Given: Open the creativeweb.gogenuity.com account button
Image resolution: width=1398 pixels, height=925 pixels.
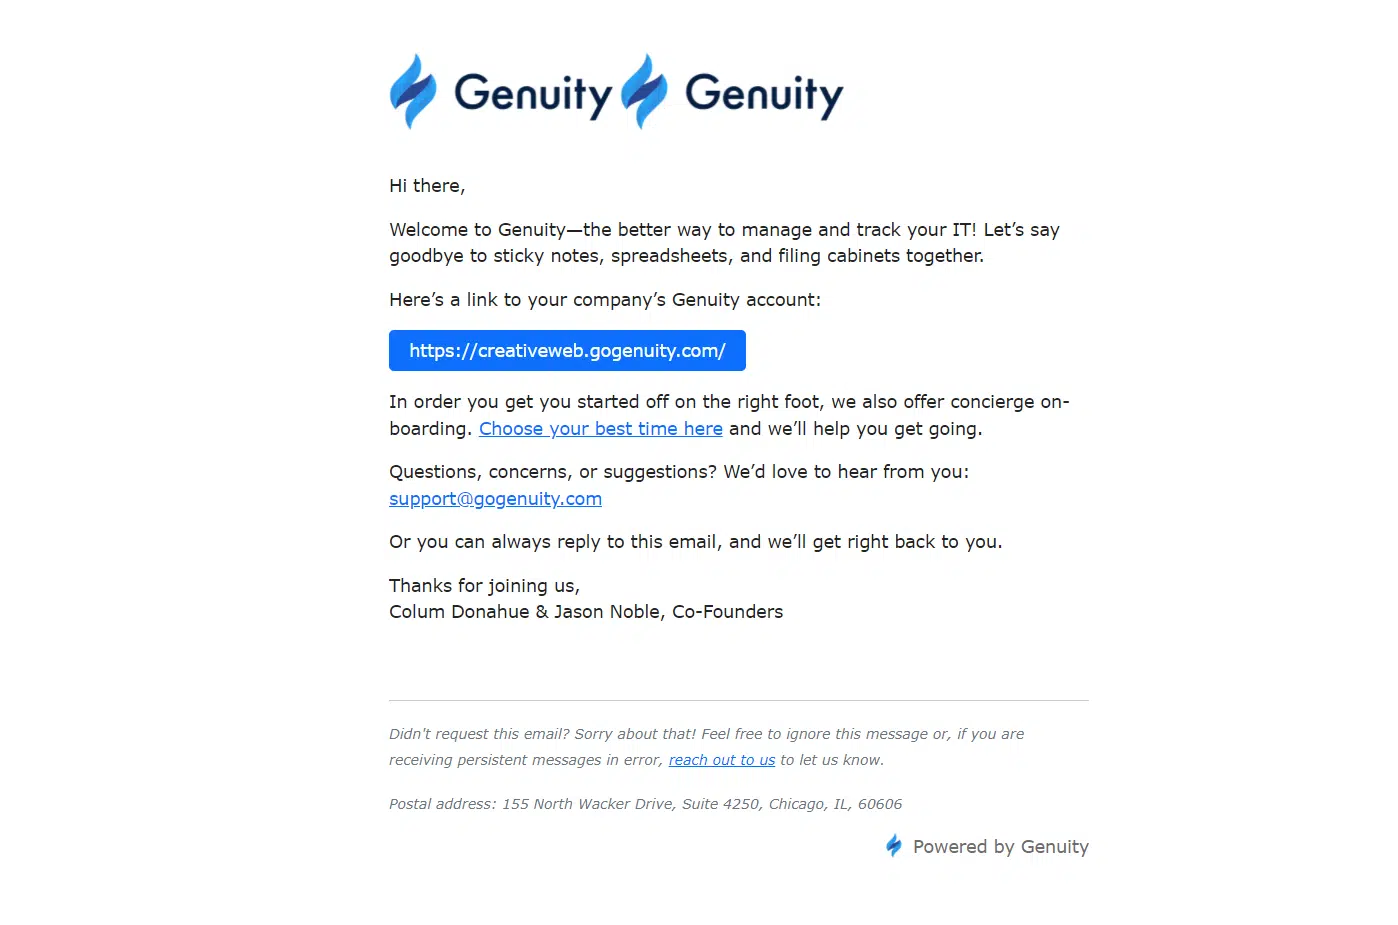Looking at the screenshot, I should pos(567,350).
